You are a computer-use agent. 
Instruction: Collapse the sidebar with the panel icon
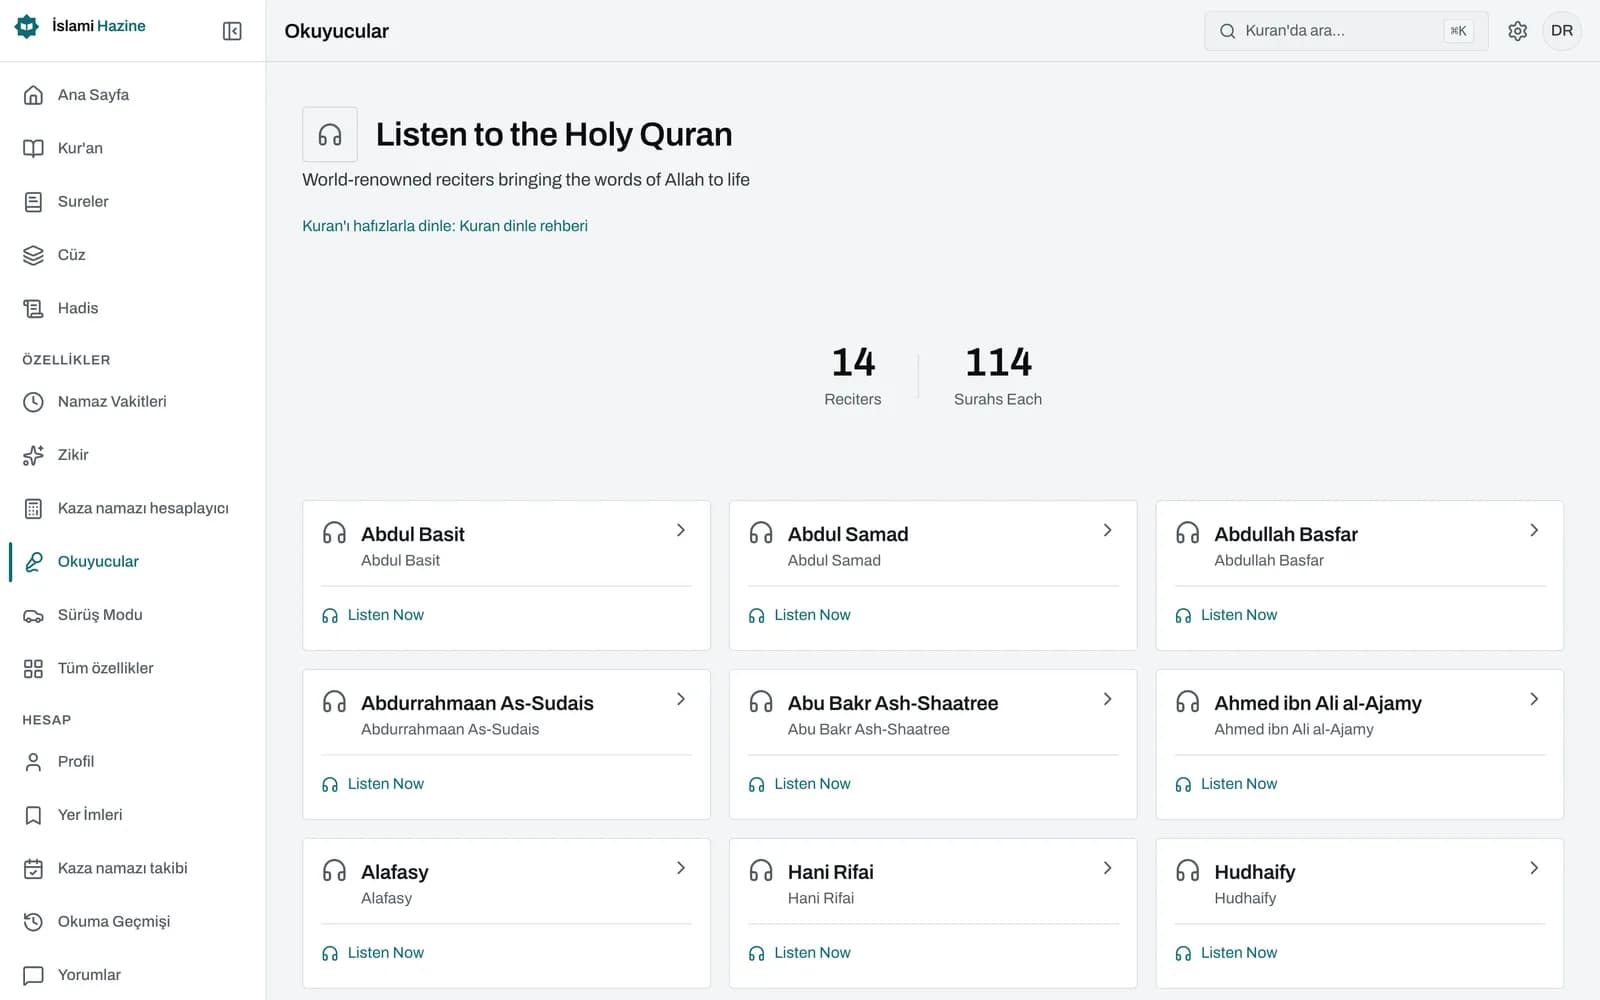[232, 31]
